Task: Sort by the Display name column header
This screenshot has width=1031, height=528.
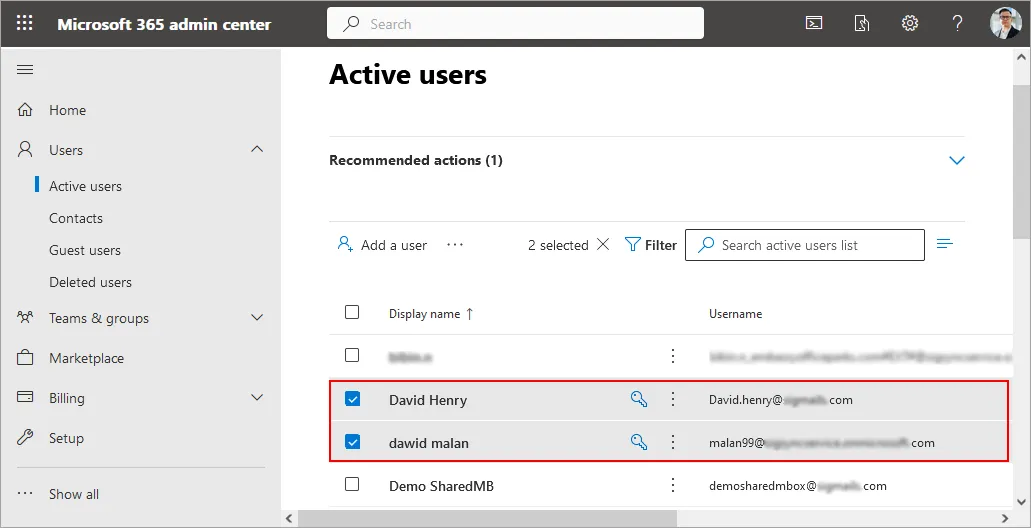Action: [x=424, y=314]
